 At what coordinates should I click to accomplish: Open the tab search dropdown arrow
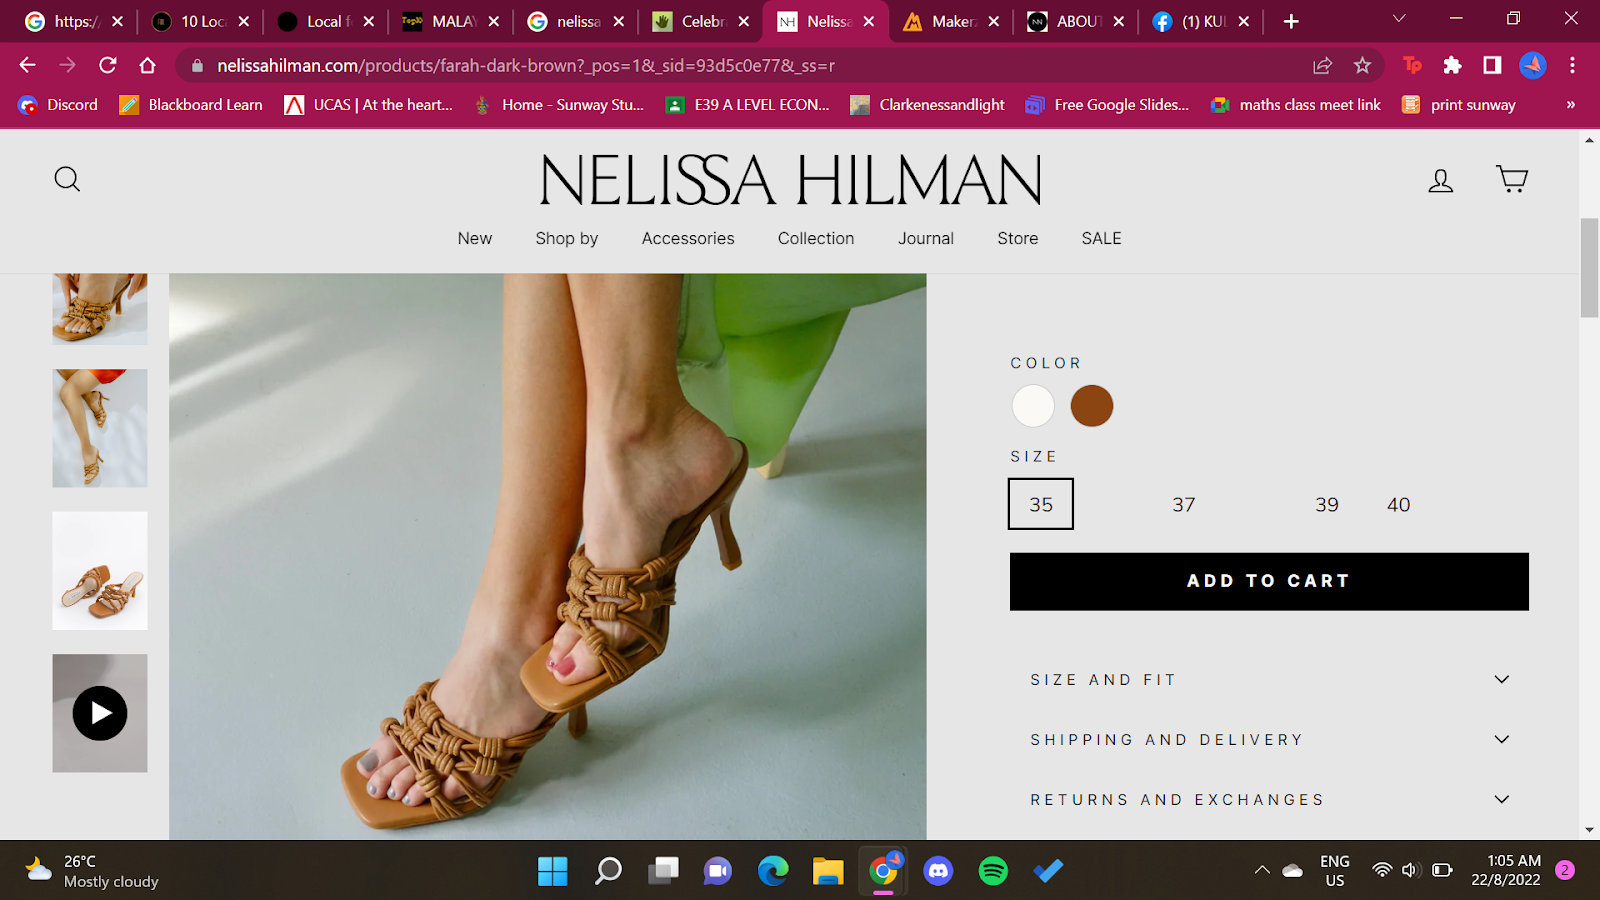coord(1399,19)
